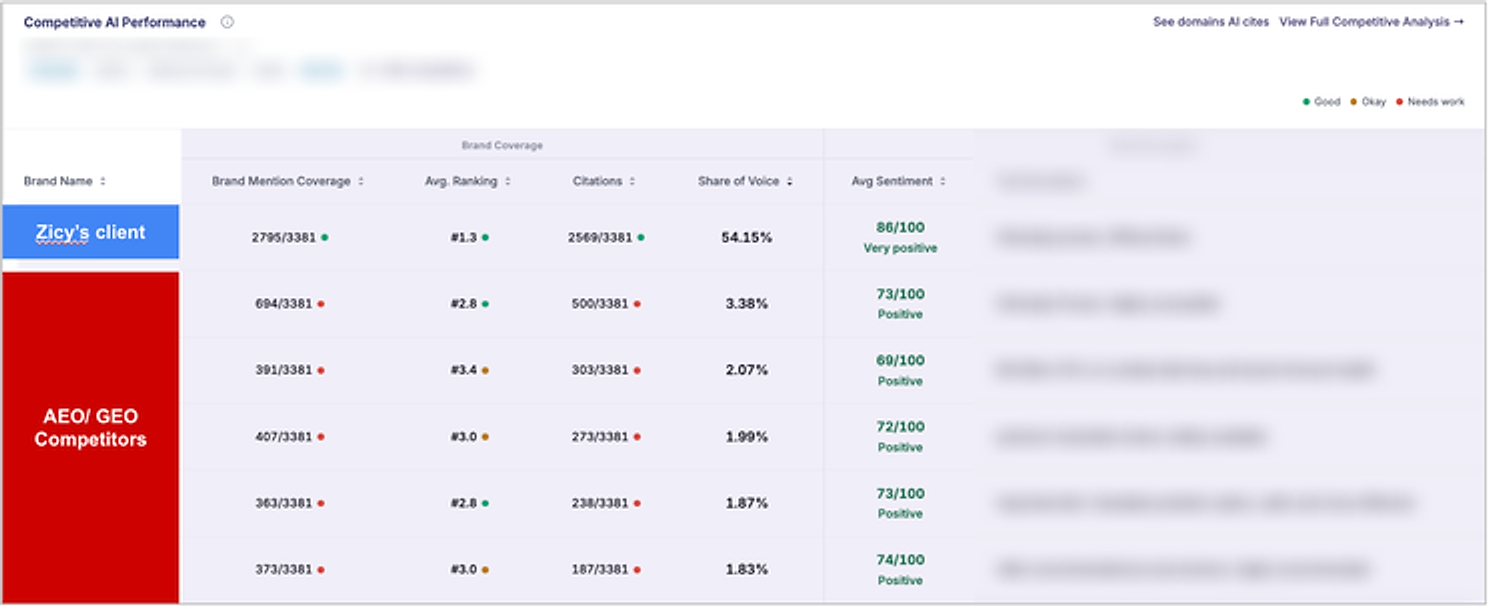Open View Full Competitive Analysis link

pyautogui.click(x=1372, y=22)
